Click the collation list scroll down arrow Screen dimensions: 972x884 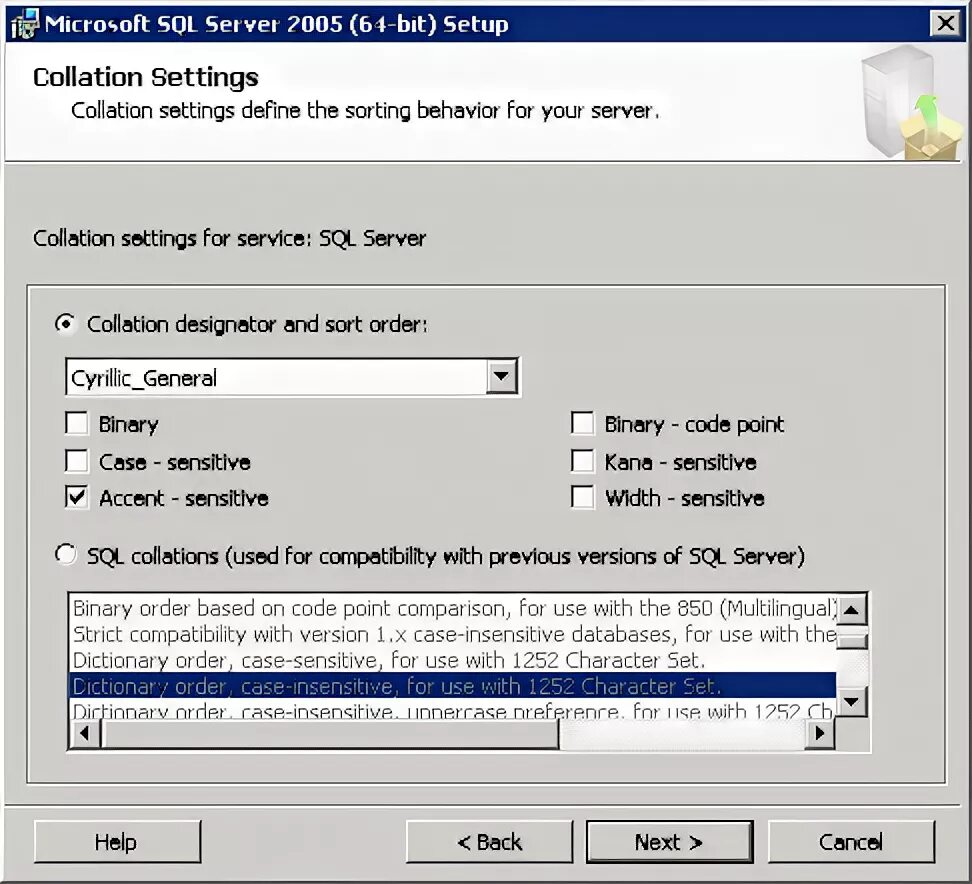tap(852, 702)
